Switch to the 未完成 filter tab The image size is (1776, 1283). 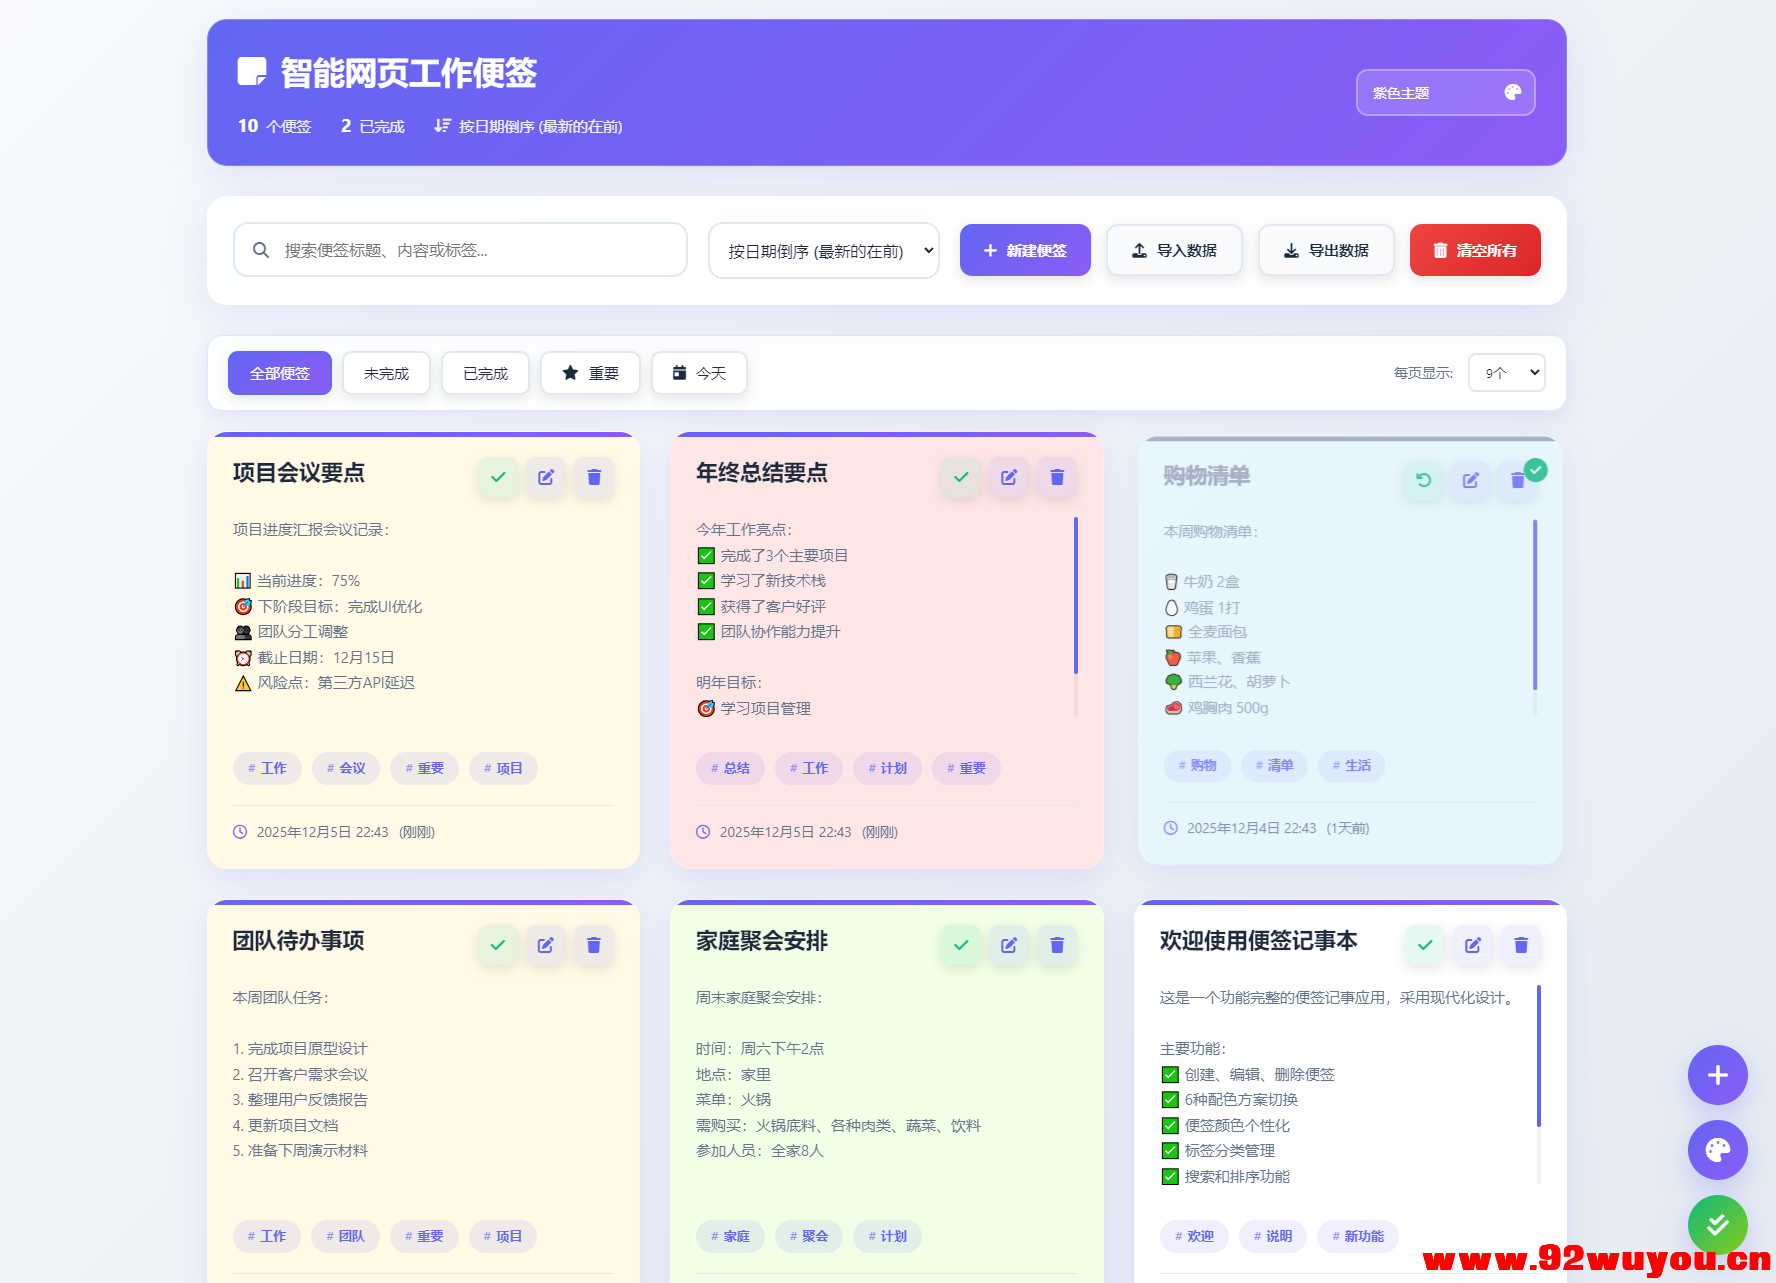386,372
